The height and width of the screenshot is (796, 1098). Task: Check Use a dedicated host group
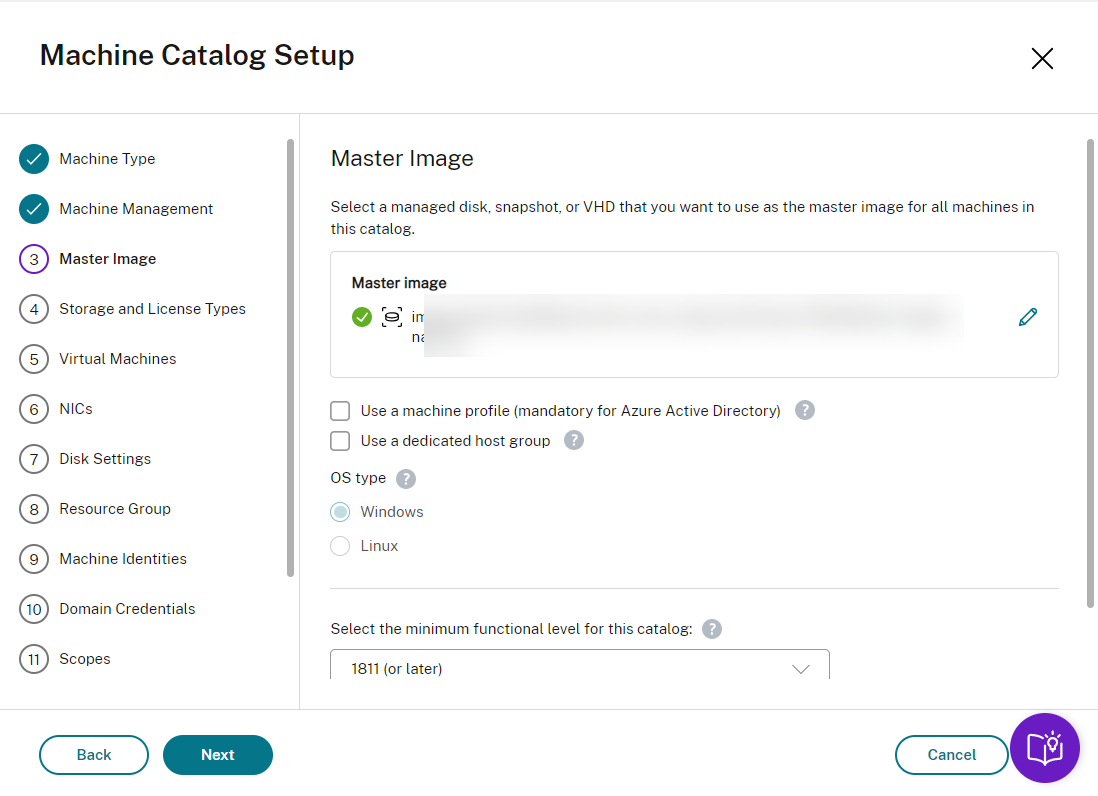point(341,441)
